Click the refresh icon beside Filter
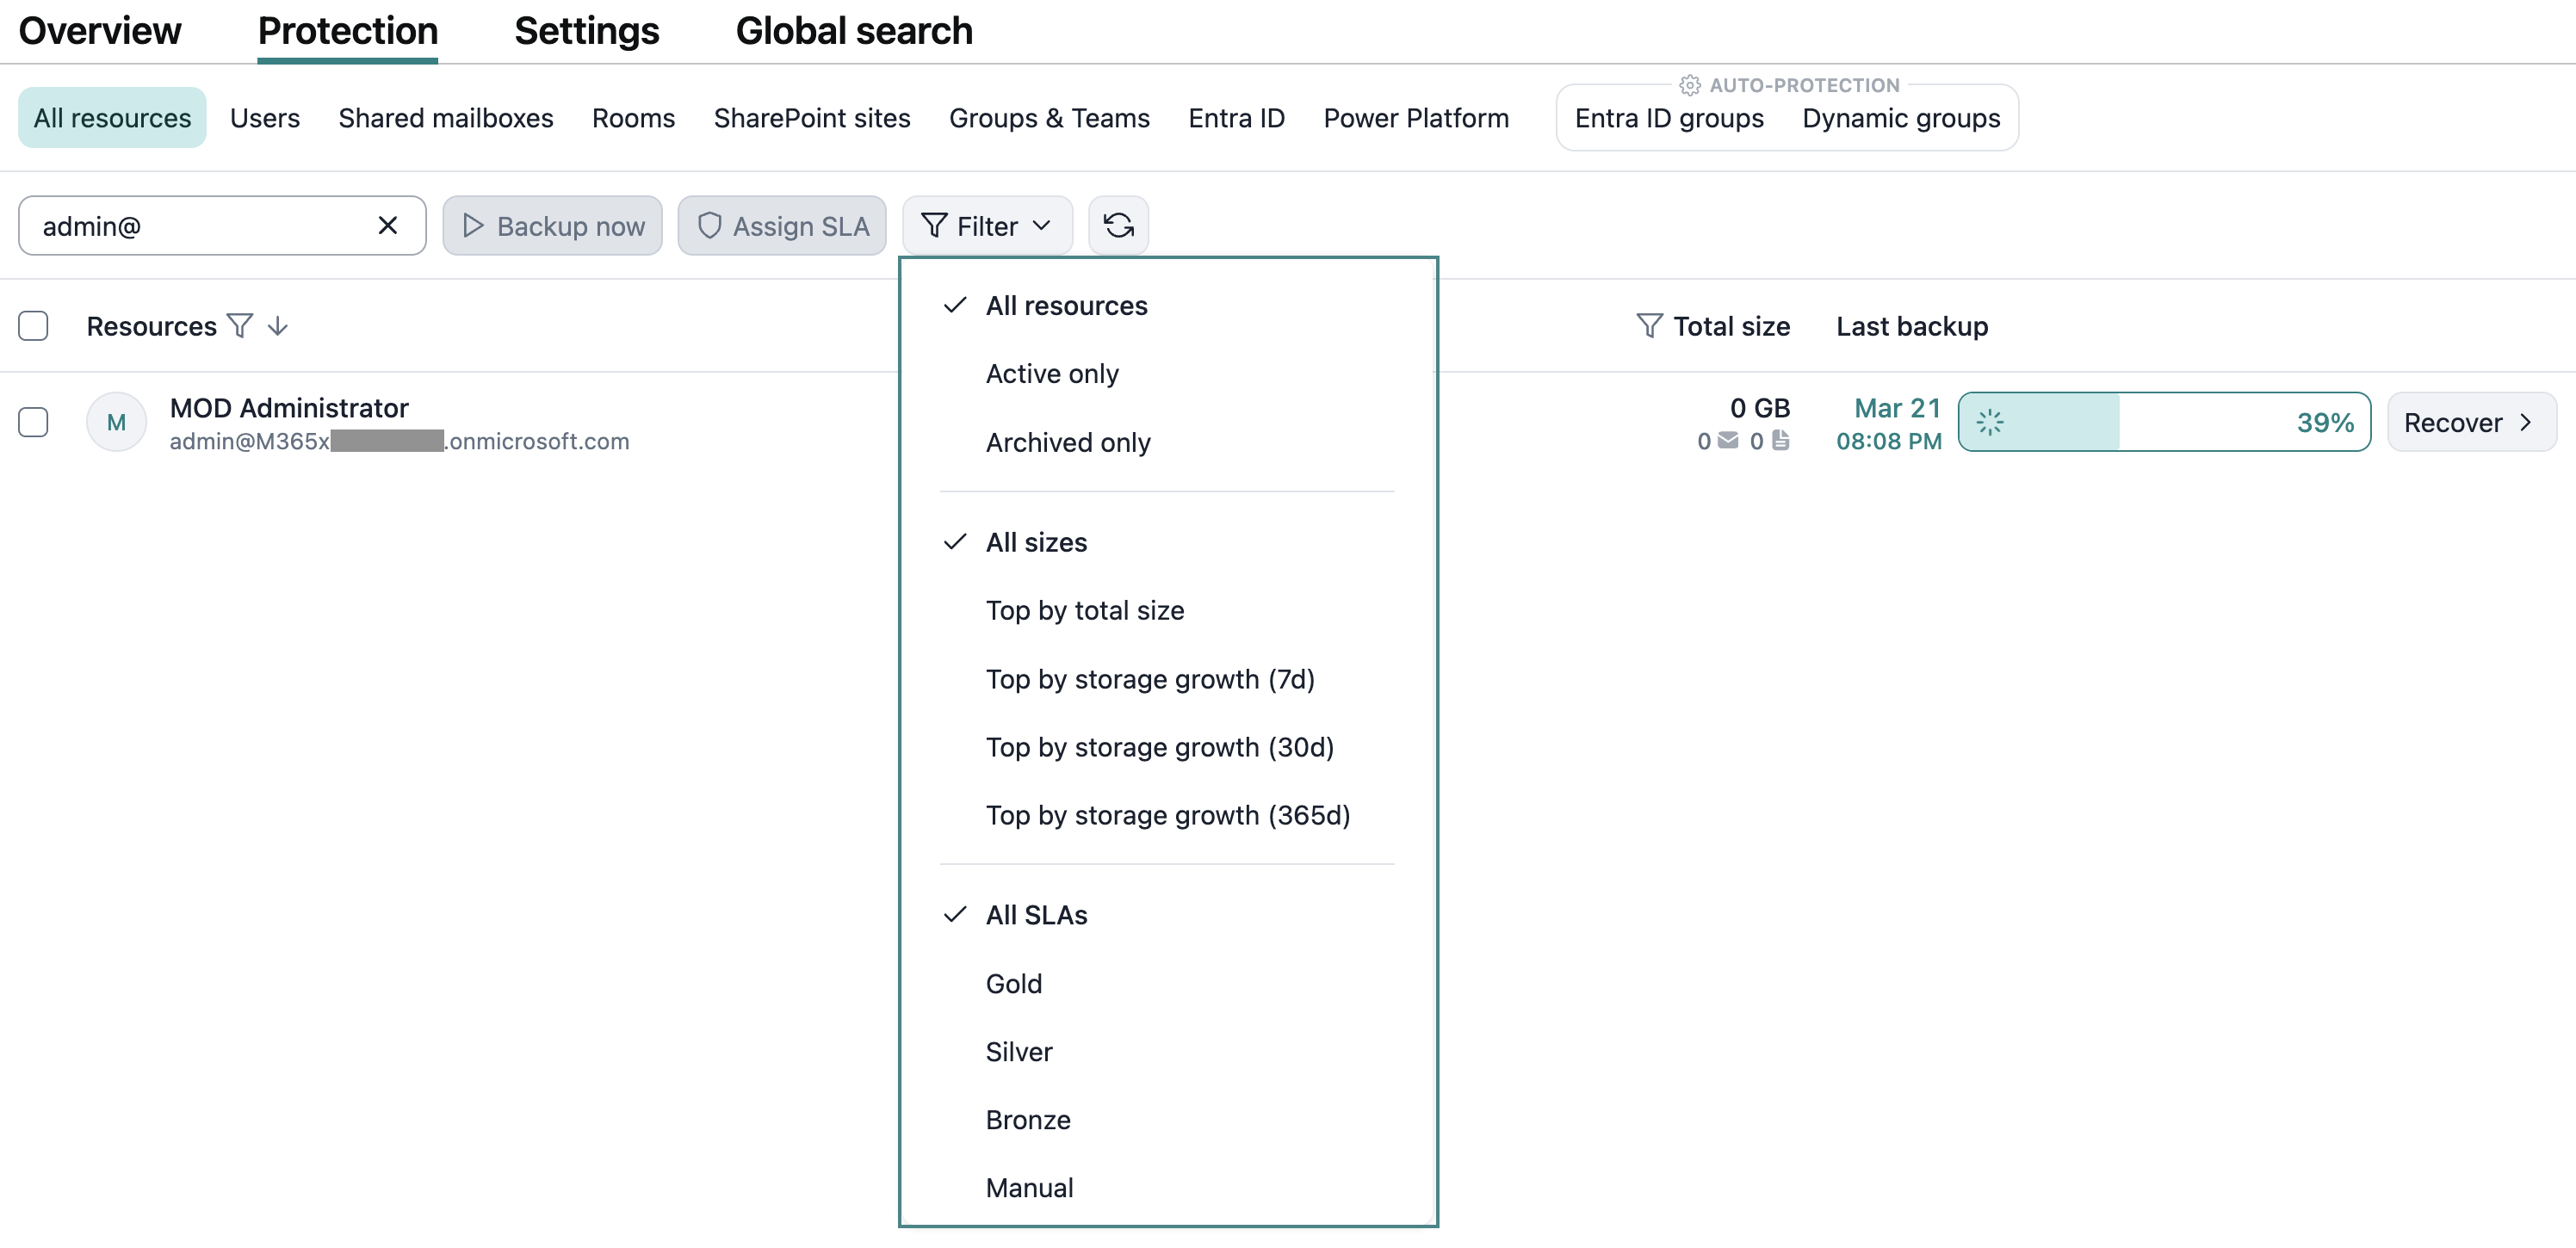The width and height of the screenshot is (2576, 1248). pos(1118,226)
